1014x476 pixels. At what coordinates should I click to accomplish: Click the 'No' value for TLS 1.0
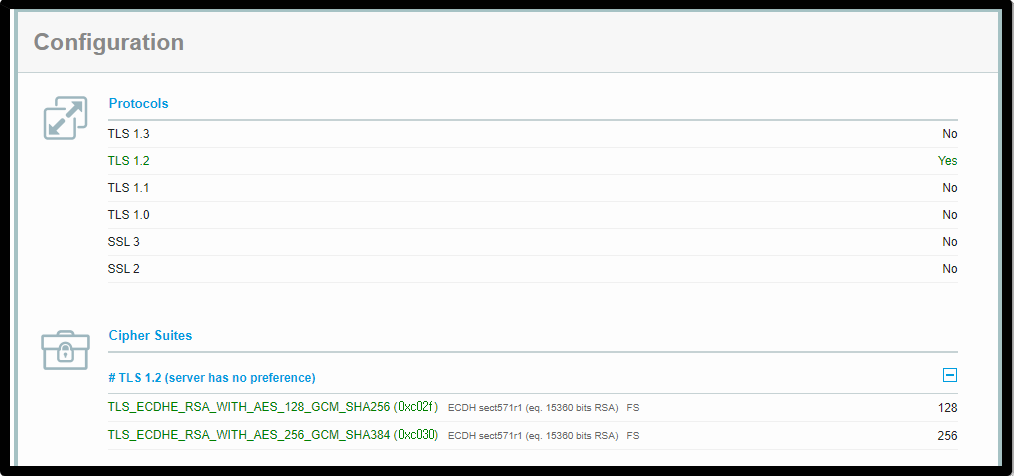pyautogui.click(x=949, y=215)
